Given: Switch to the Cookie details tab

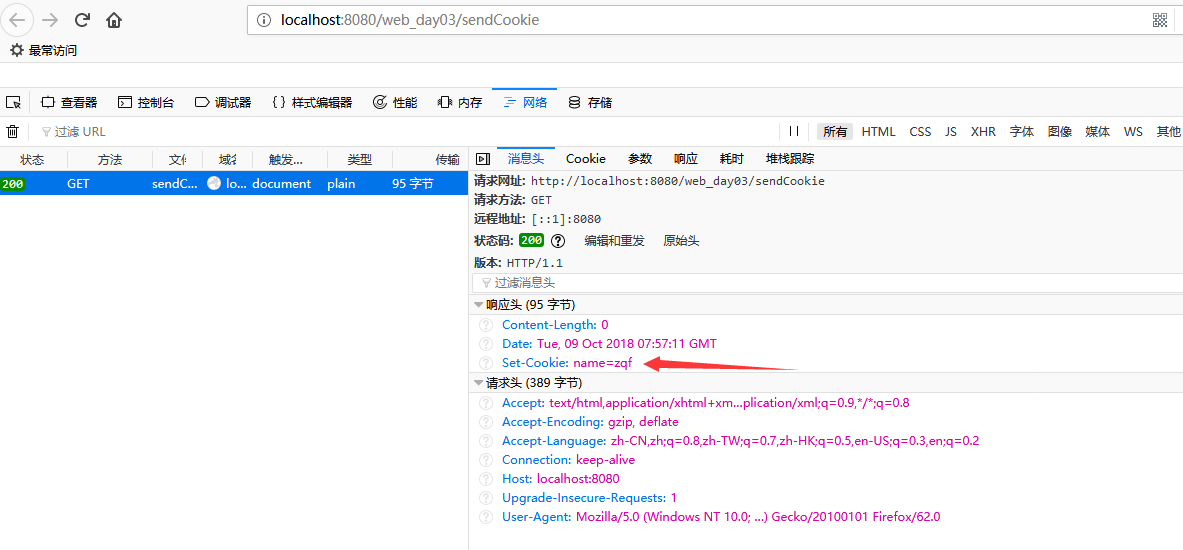Looking at the screenshot, I should [586, 158].
